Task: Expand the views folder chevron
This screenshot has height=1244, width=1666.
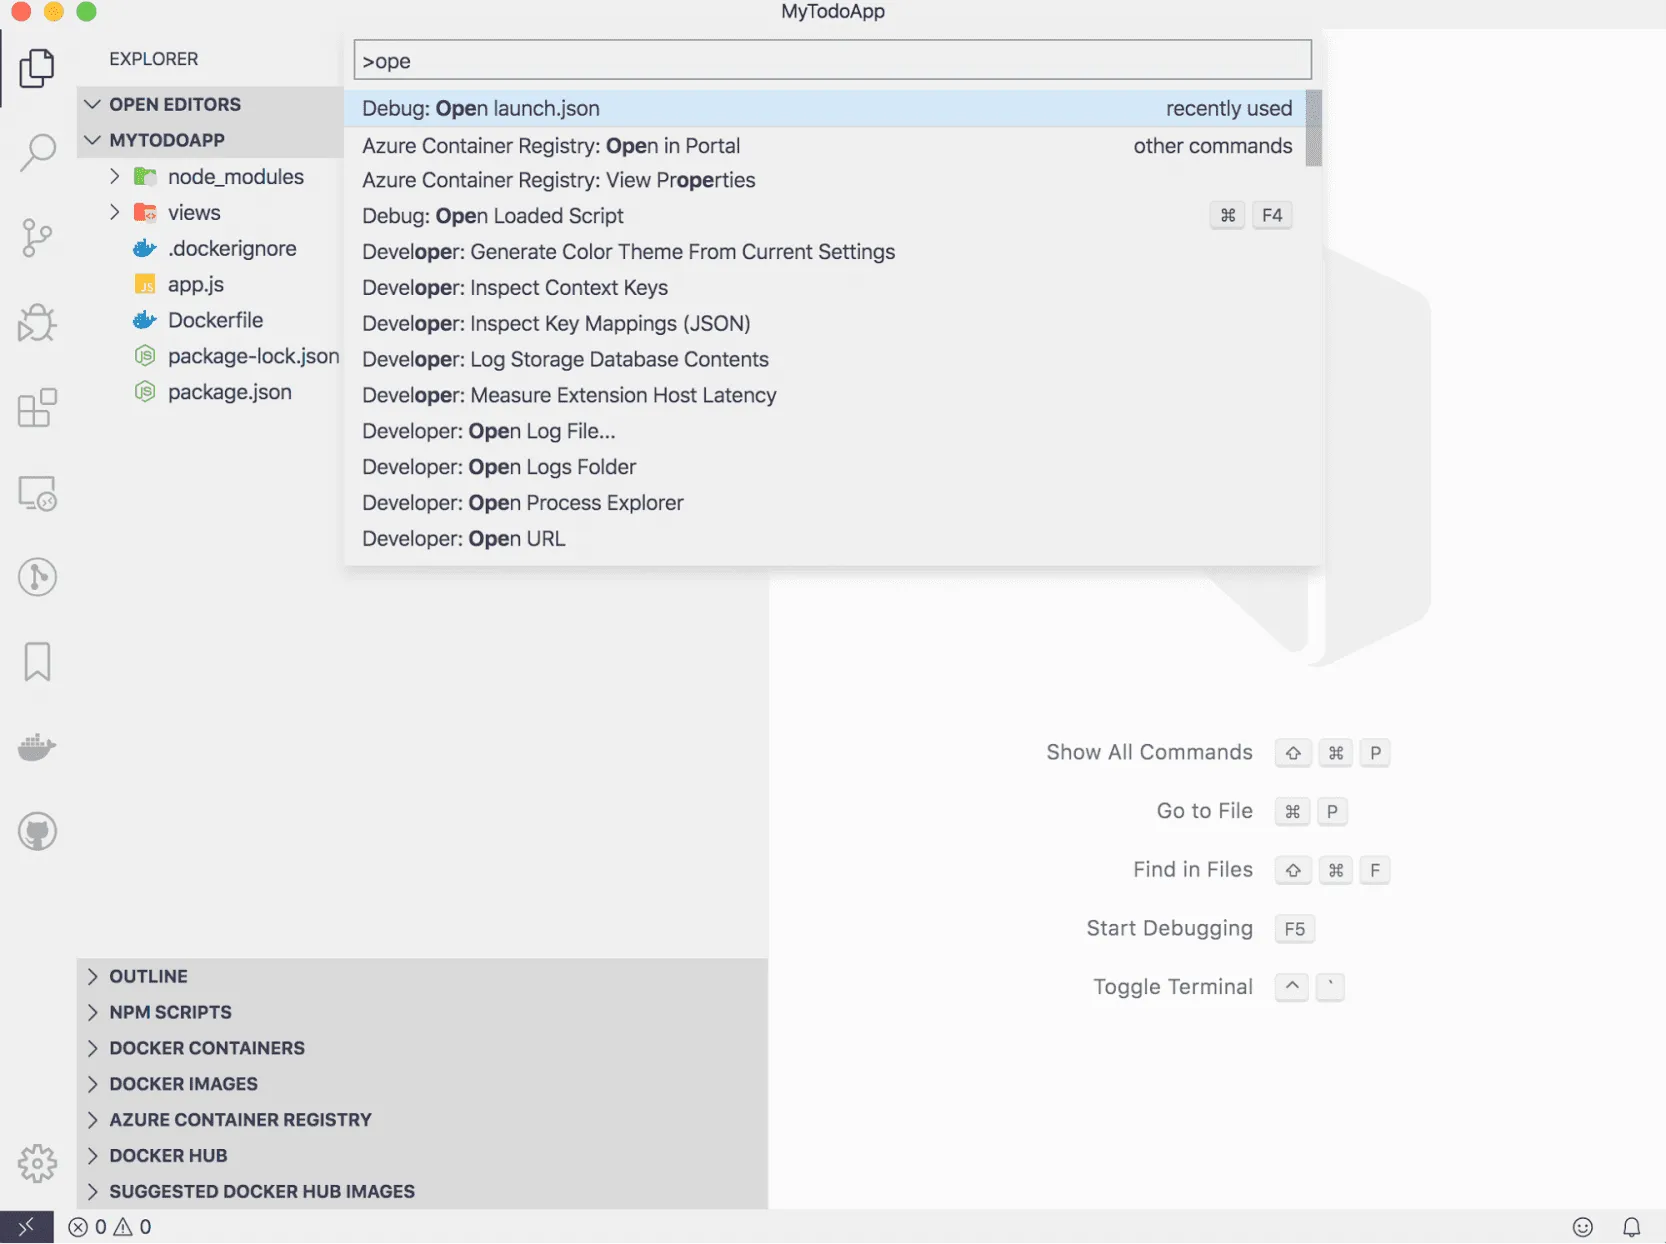Action: (x=115, y=212)
